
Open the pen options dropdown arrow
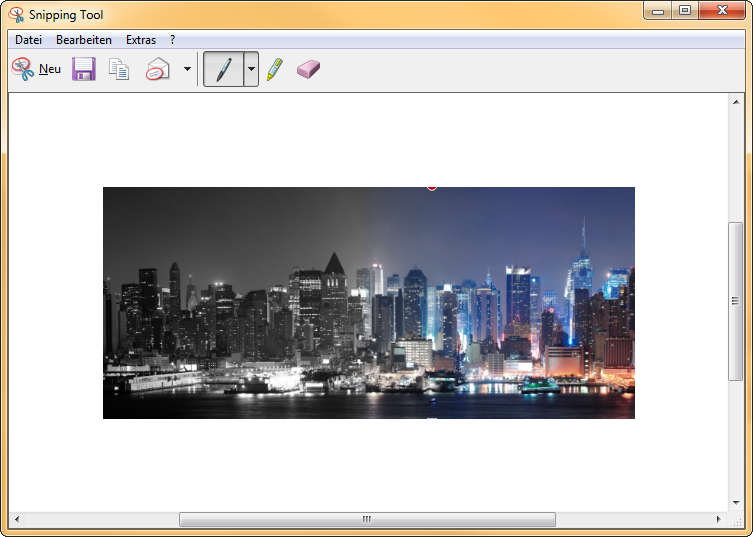(251, 70)
